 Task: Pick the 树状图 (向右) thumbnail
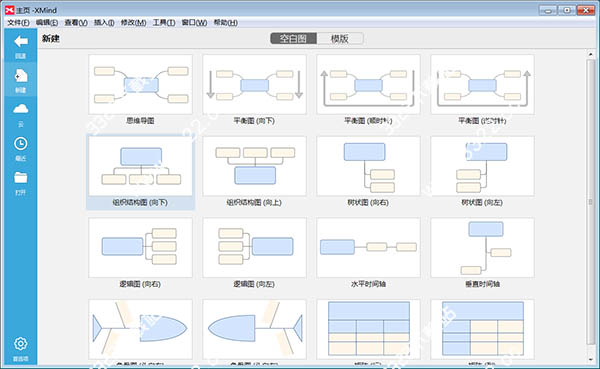click(x=368, y=166)
